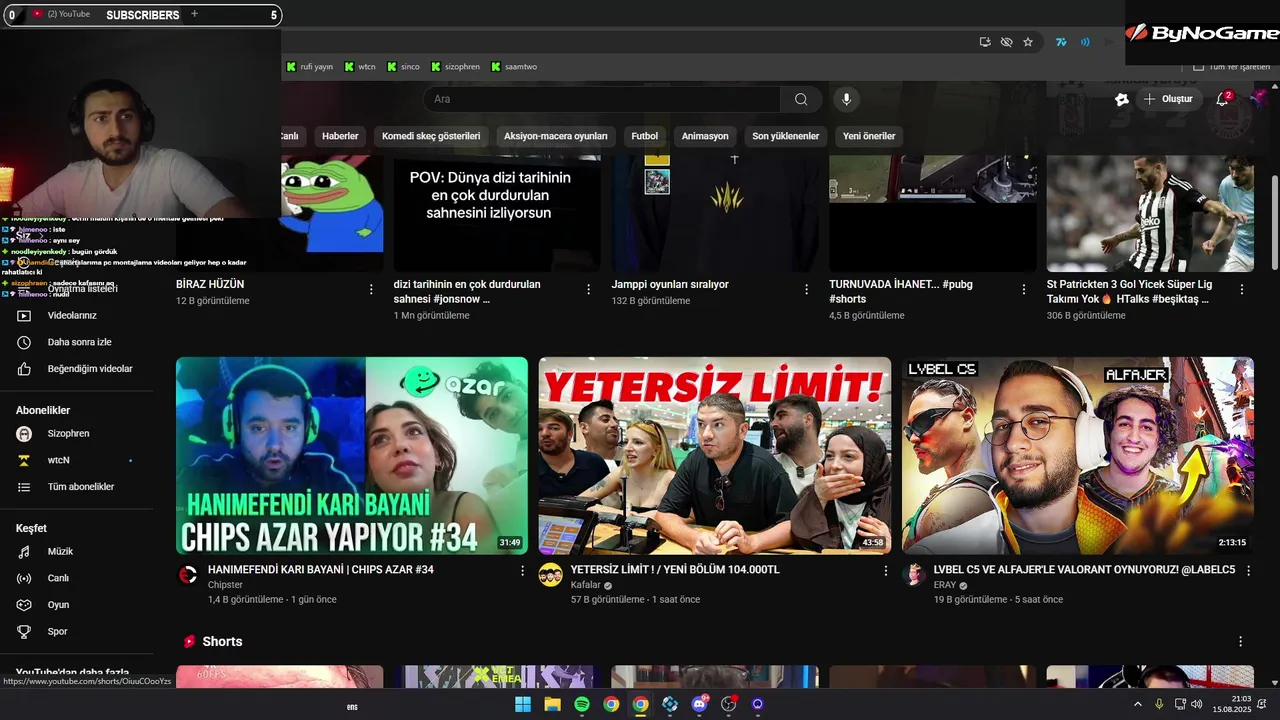Open options menu for CHIPS AZAR #34 video
This screenshot has height=720, width=1280.
point(521,570)
